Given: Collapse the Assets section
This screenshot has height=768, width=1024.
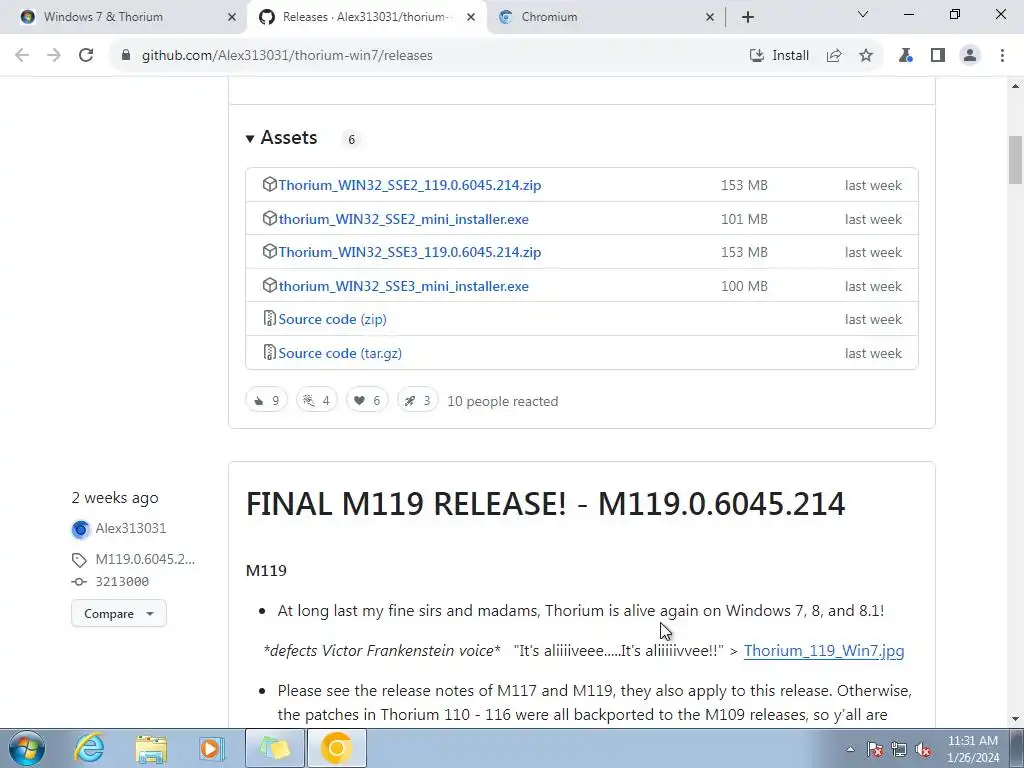Looking at the screenshot, I should pyautogui.click(x=281, y=138).
